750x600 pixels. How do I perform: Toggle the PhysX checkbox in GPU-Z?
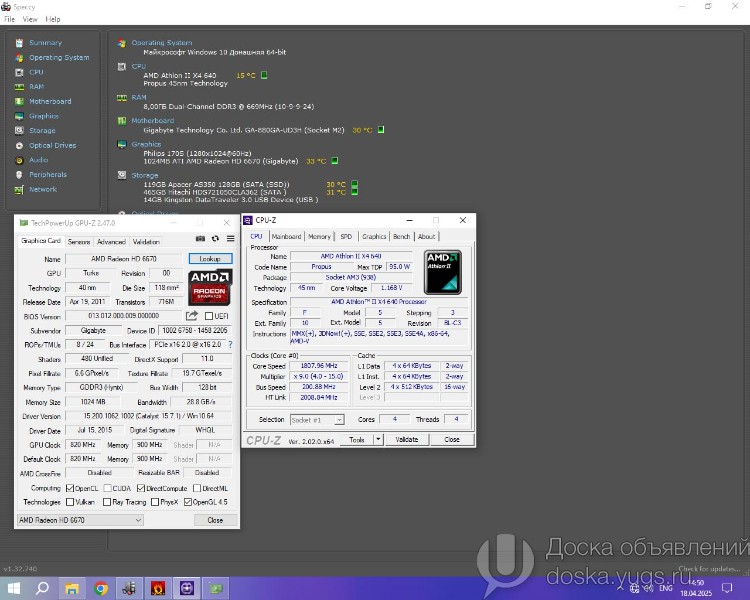point(154,502)
